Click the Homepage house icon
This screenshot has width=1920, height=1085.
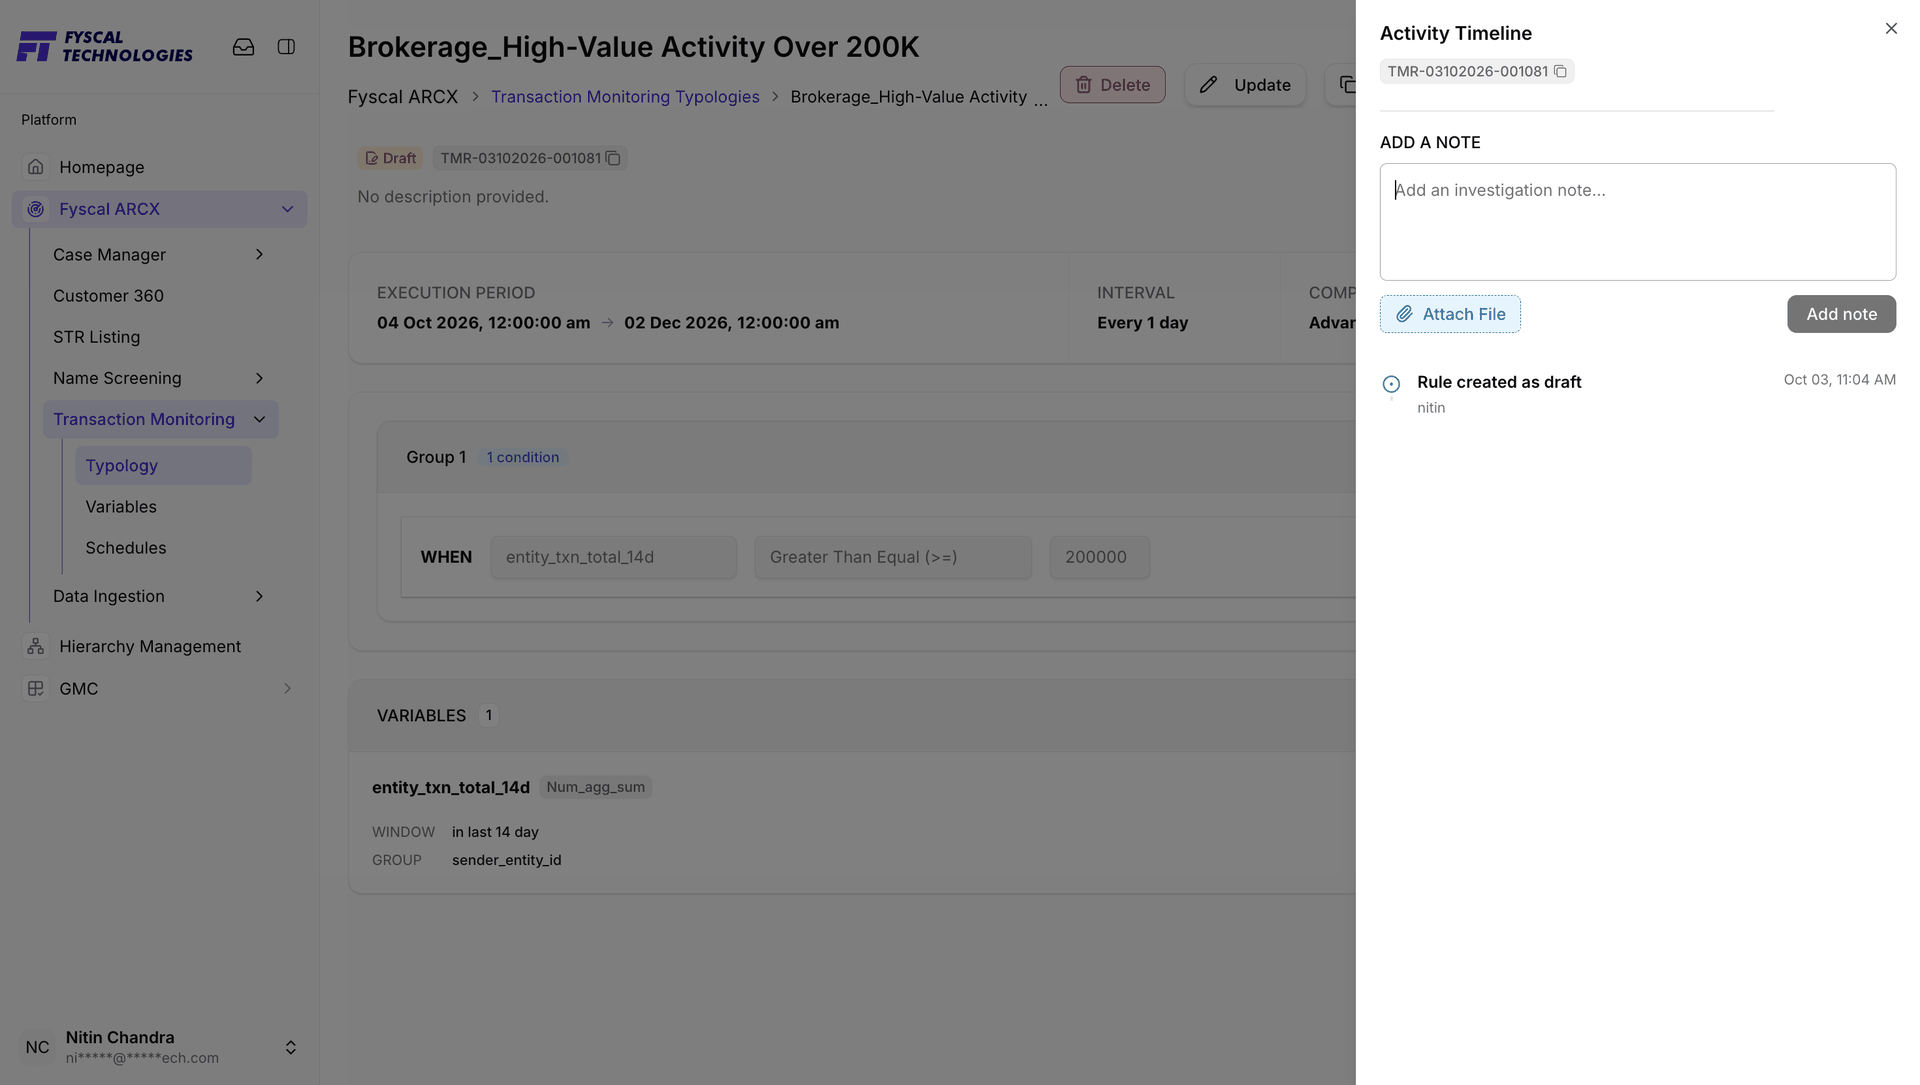pos(36,166)
